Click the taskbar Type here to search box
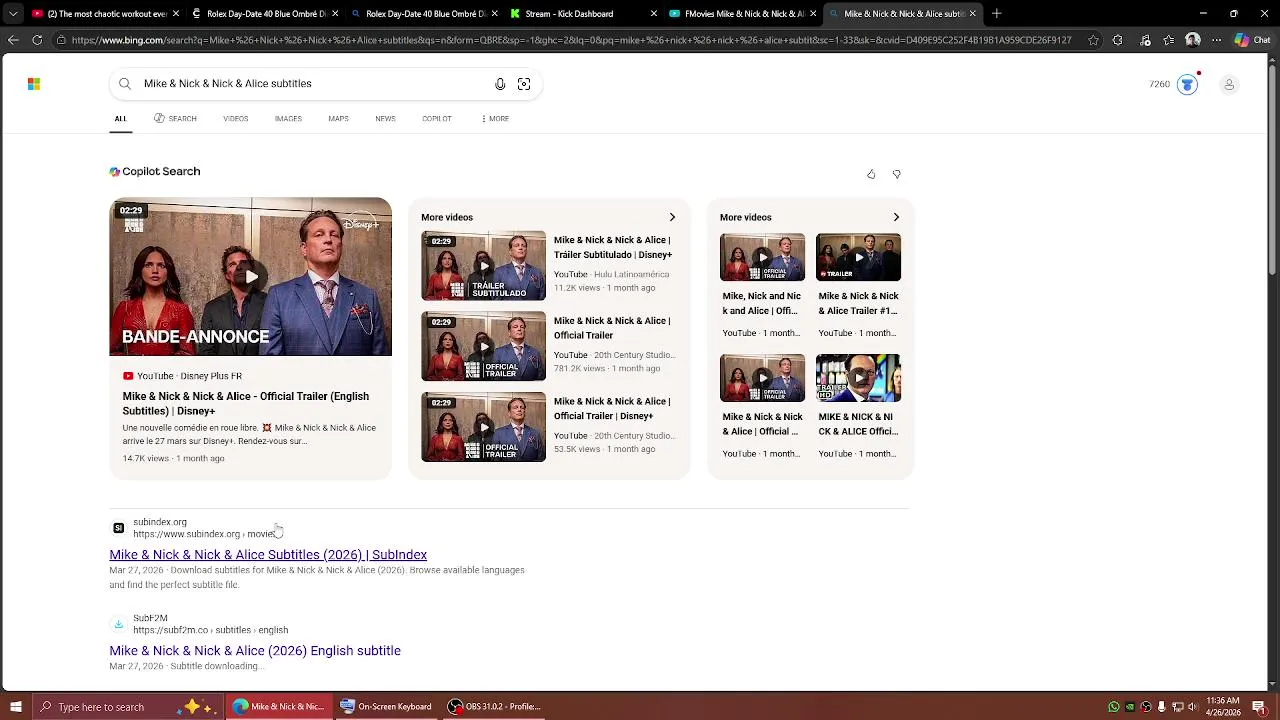 (x=127, y=707)
